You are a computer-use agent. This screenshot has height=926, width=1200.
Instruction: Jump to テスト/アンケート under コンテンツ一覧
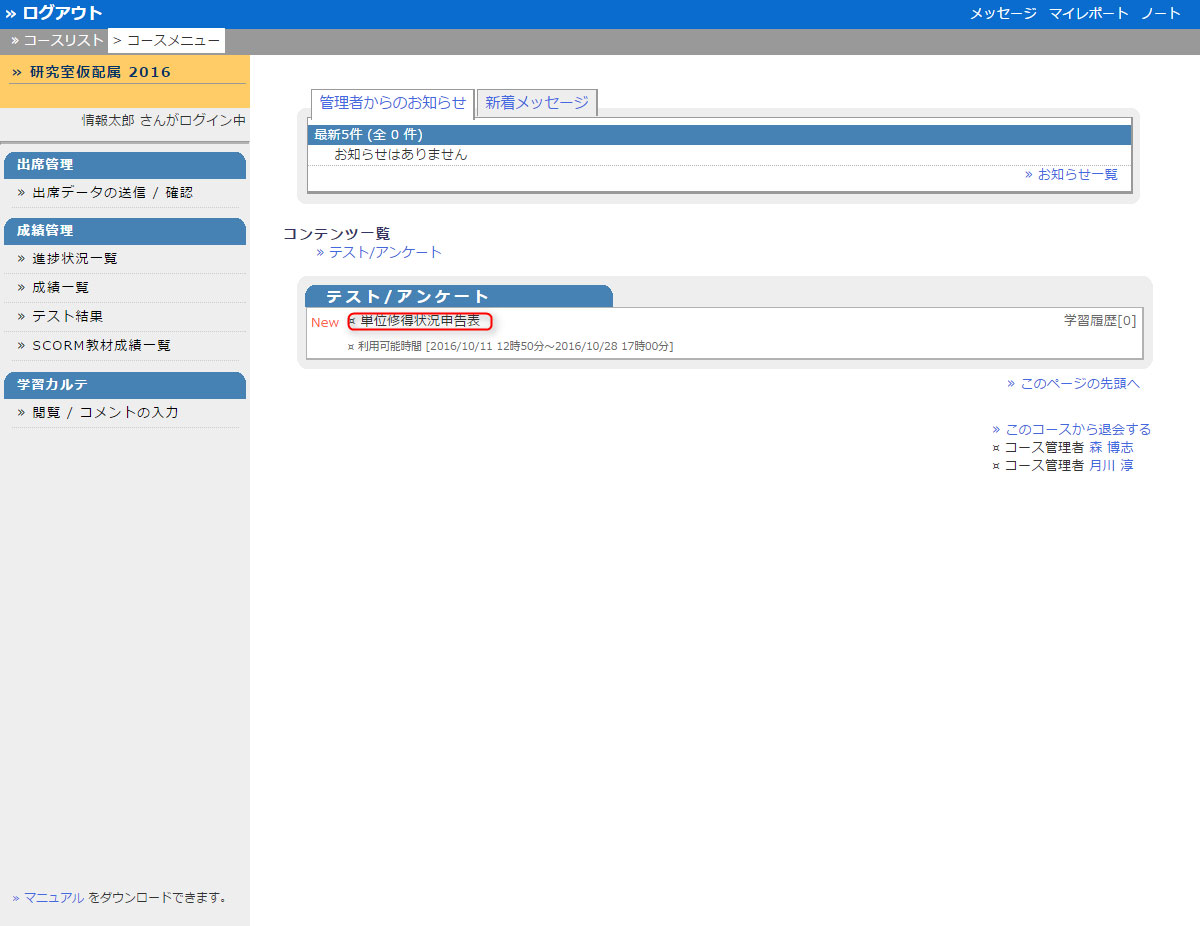click(x=385, y=252)
